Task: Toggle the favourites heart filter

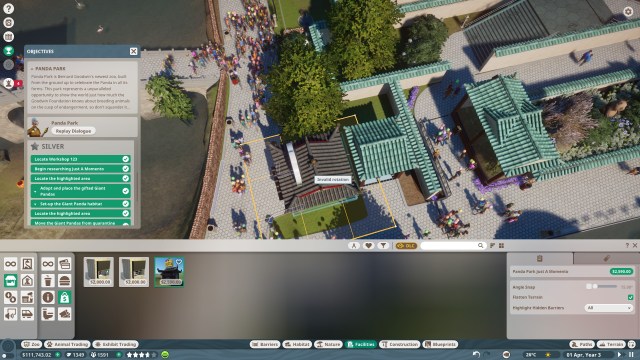Action: 369,245
